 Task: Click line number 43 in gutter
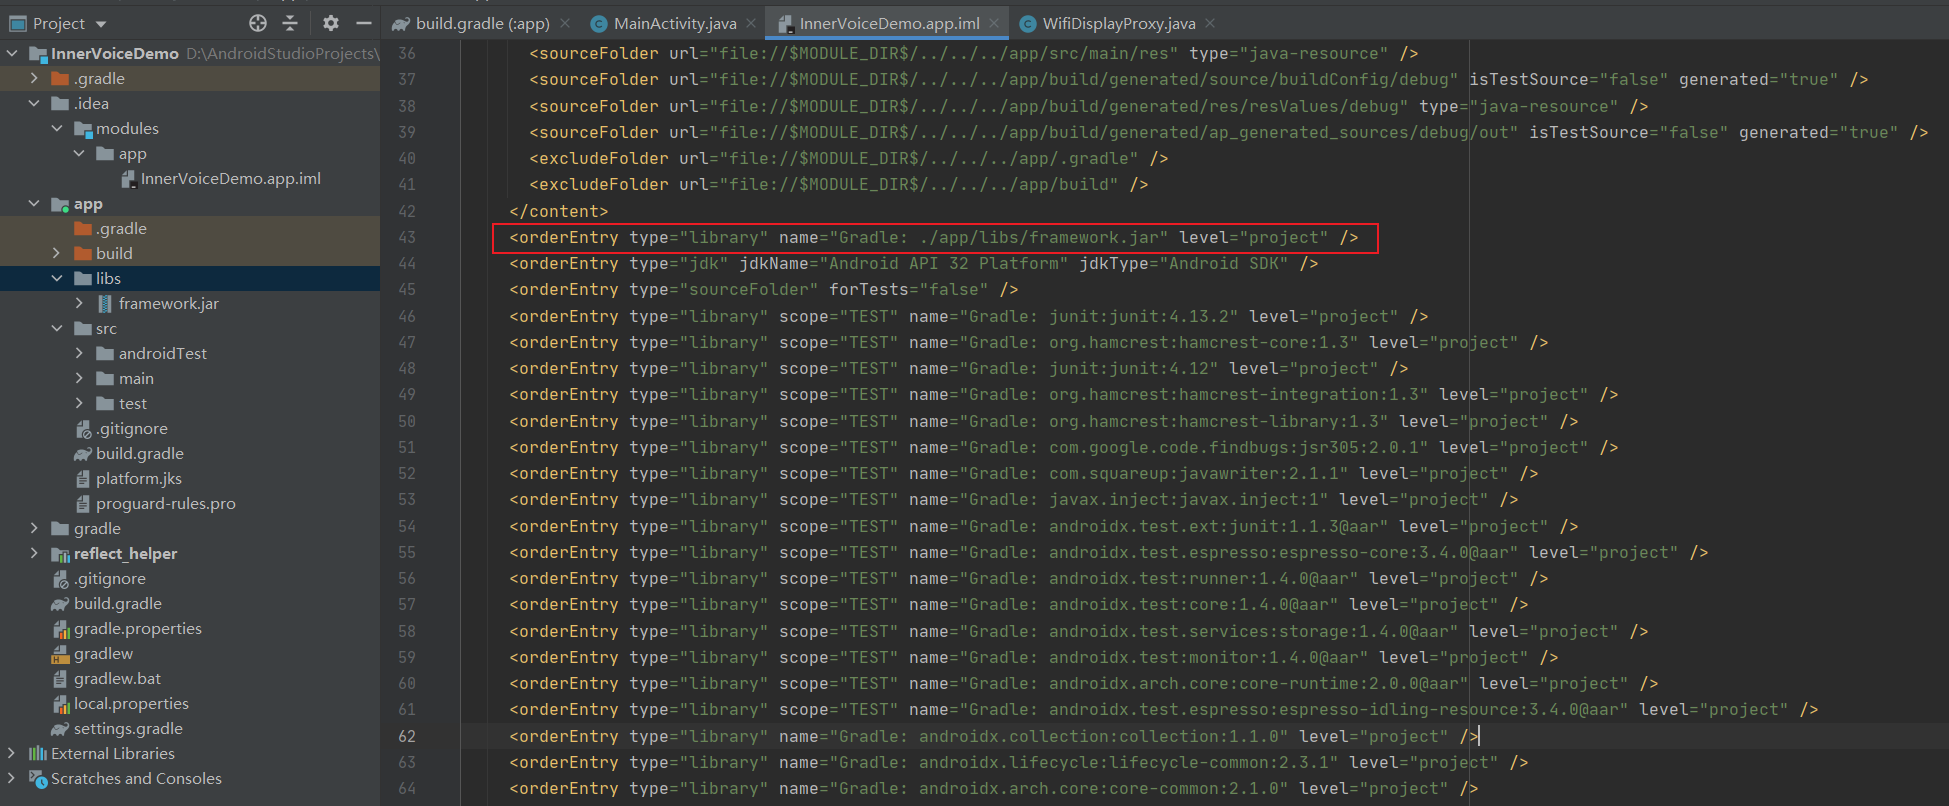(407, 237)
